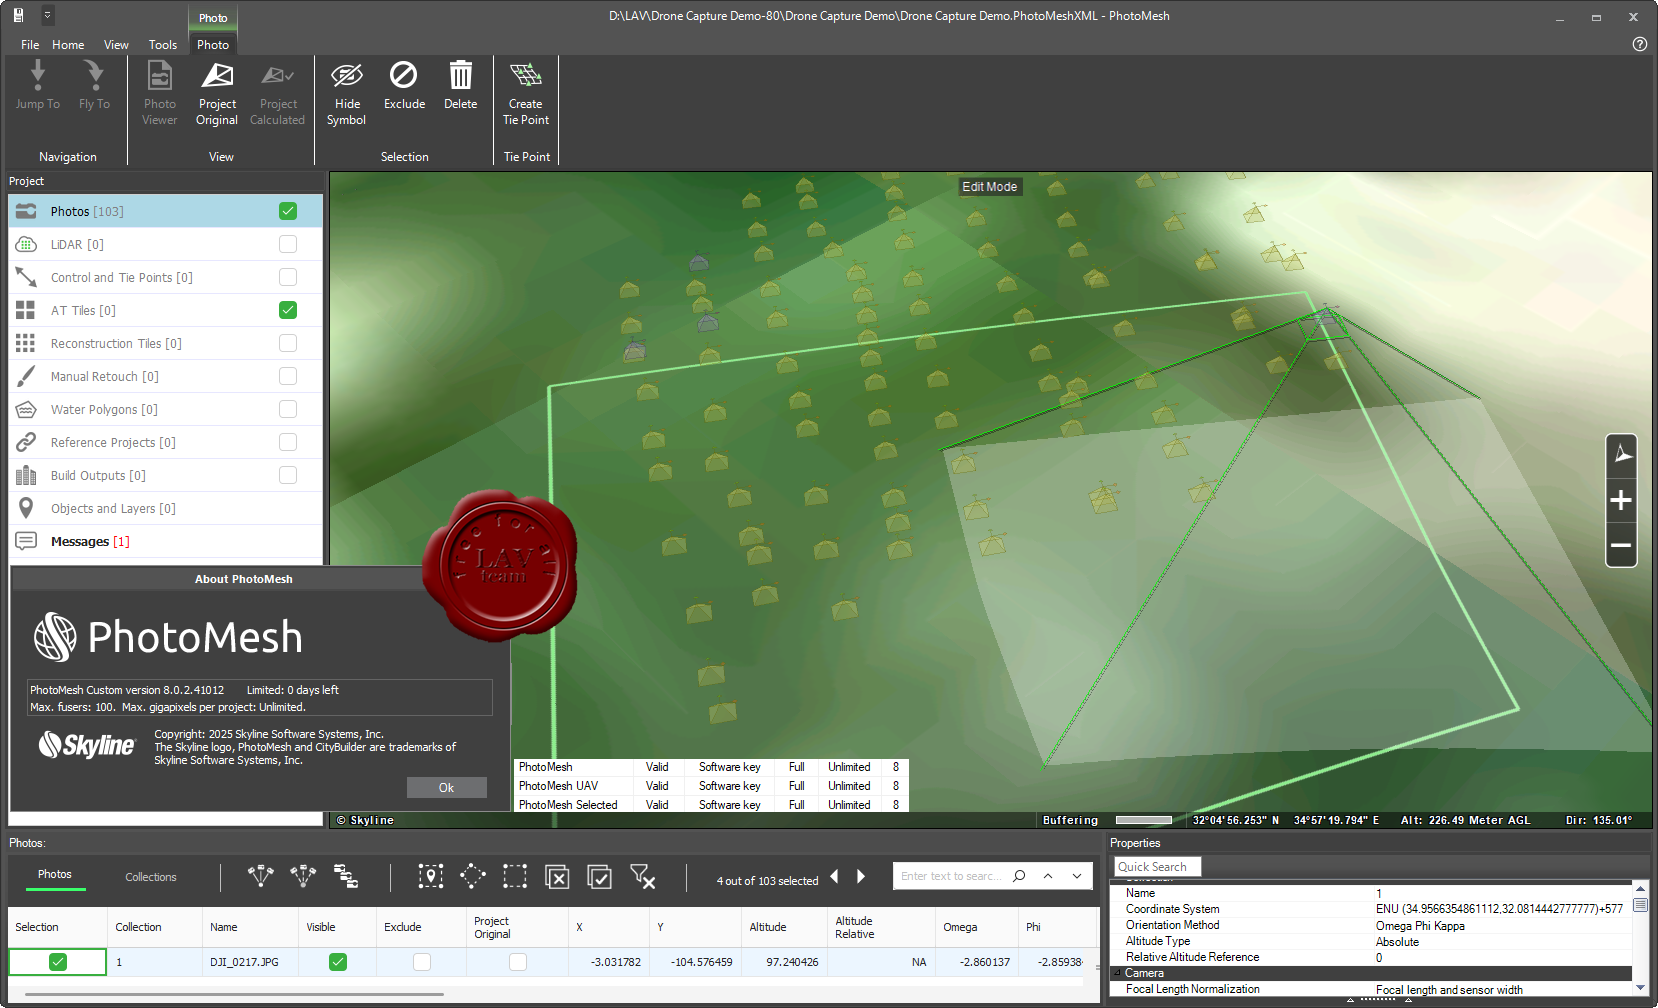Toggle Control and Tie Points checkbox

[288, 277]
